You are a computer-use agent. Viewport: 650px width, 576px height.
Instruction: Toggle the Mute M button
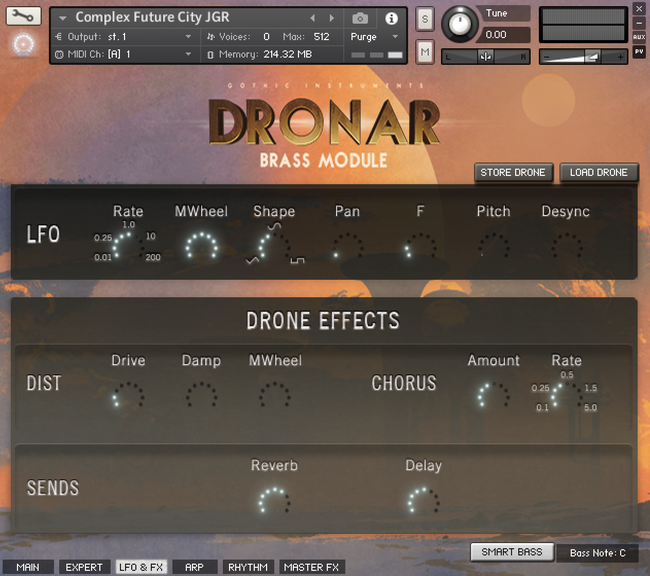(x=425, y=52)
